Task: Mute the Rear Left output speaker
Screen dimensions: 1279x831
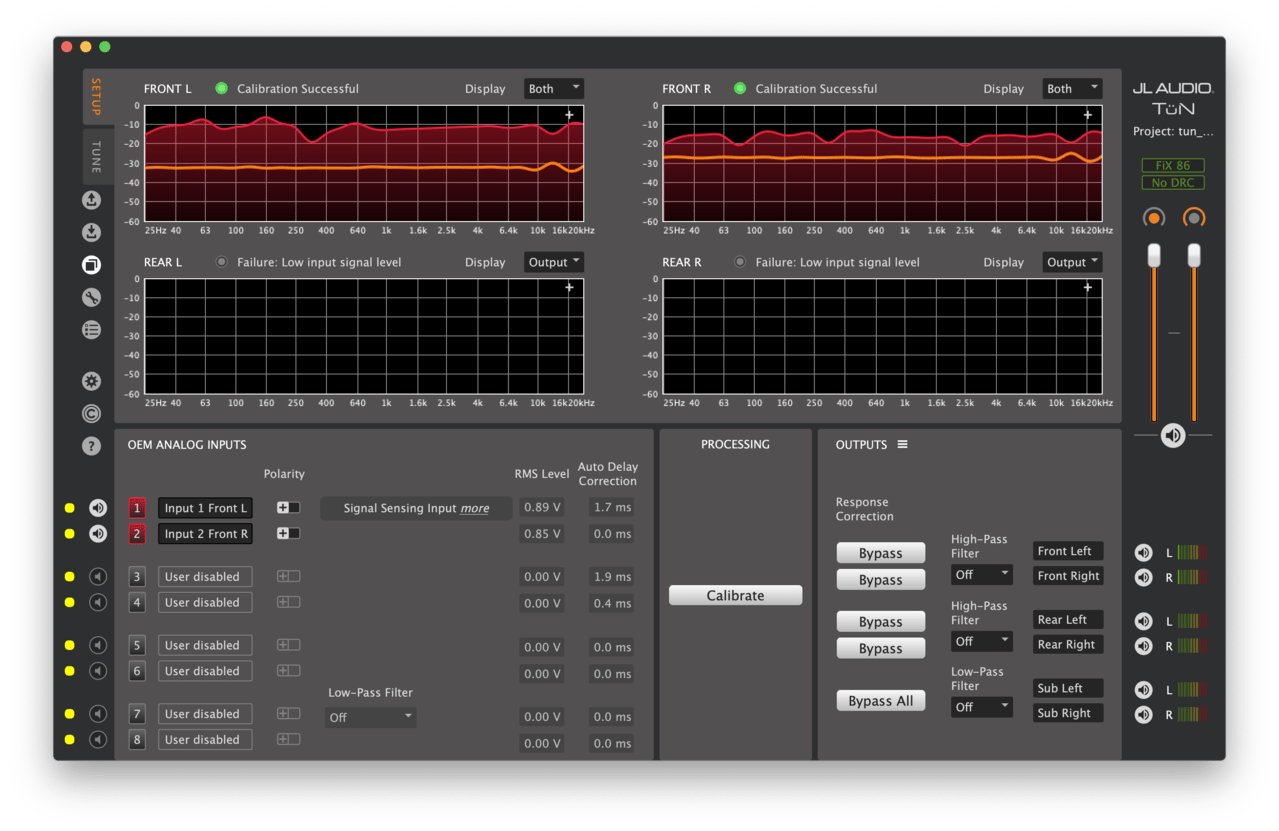Action: pos(1143,621)
